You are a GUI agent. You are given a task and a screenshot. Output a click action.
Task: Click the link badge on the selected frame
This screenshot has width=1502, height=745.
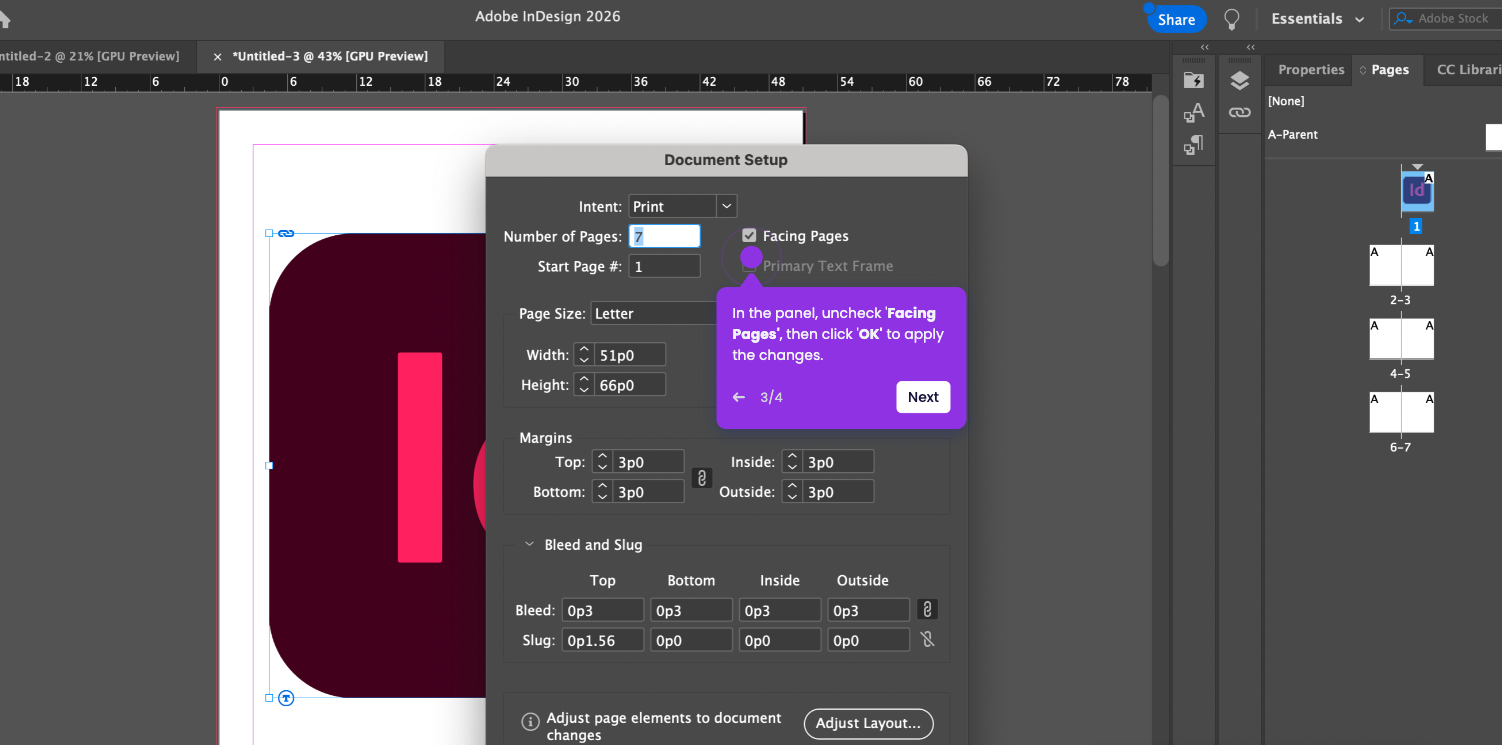pyautogui.click(x=286, y=233)
